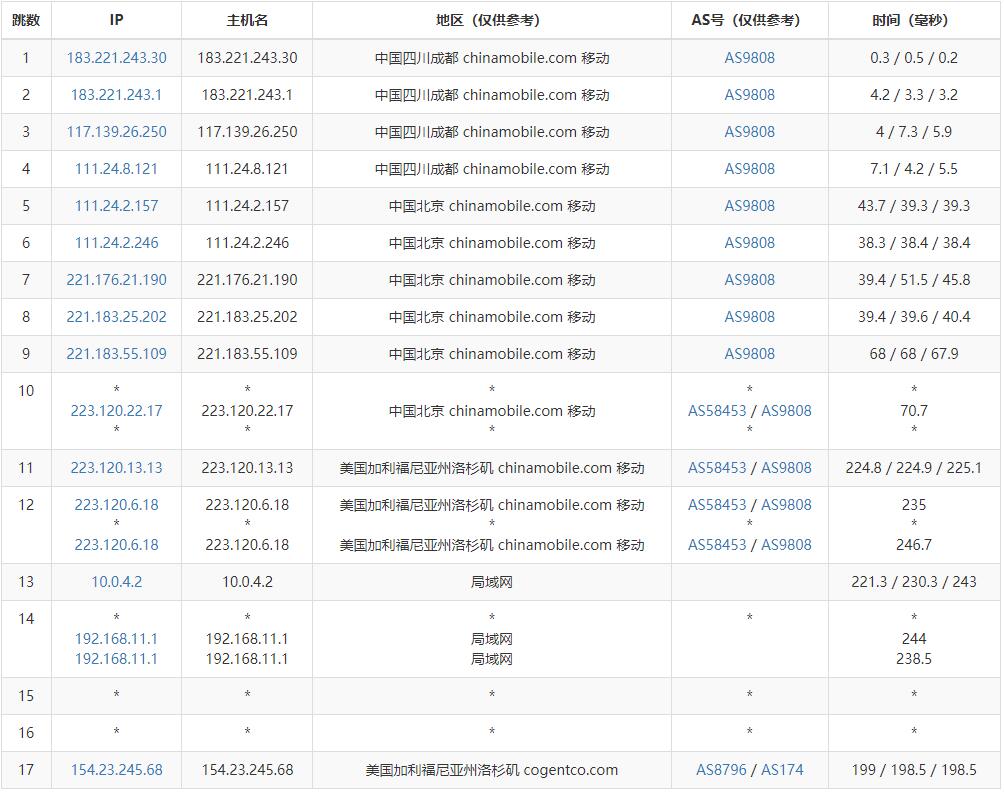Select hop number 16 cell

[26, 733]
